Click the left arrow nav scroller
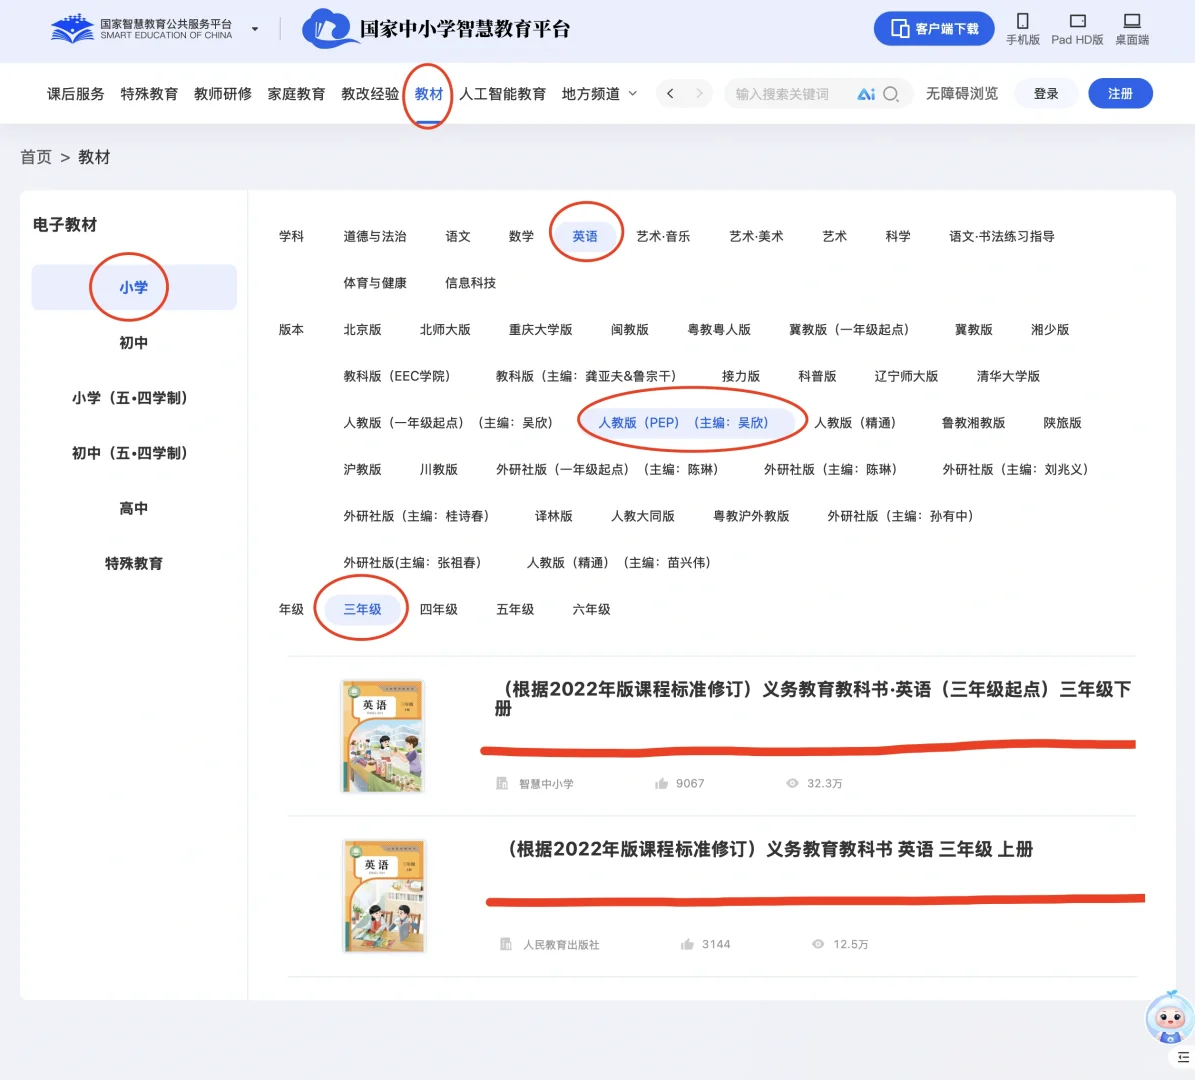This screenshot has width=1195, height=1080. coord(670,93)
